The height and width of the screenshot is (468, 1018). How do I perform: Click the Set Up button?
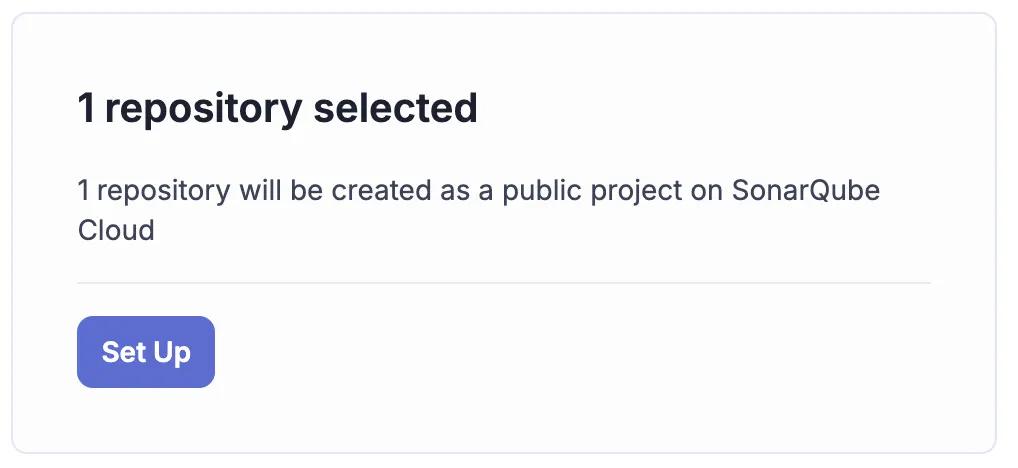click(x=145, y=352)
